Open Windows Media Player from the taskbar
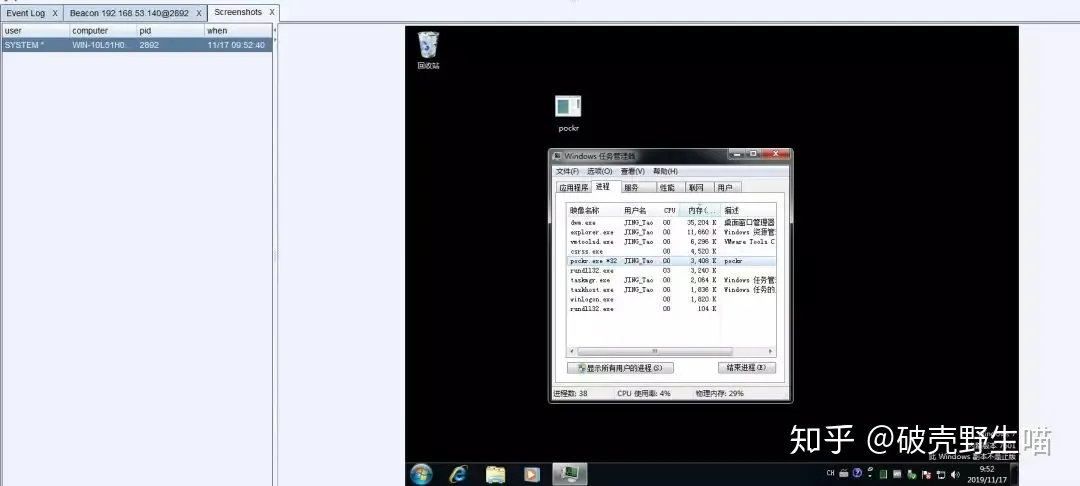The width and height of the screenshot is (1080, 486). (532, 474)
